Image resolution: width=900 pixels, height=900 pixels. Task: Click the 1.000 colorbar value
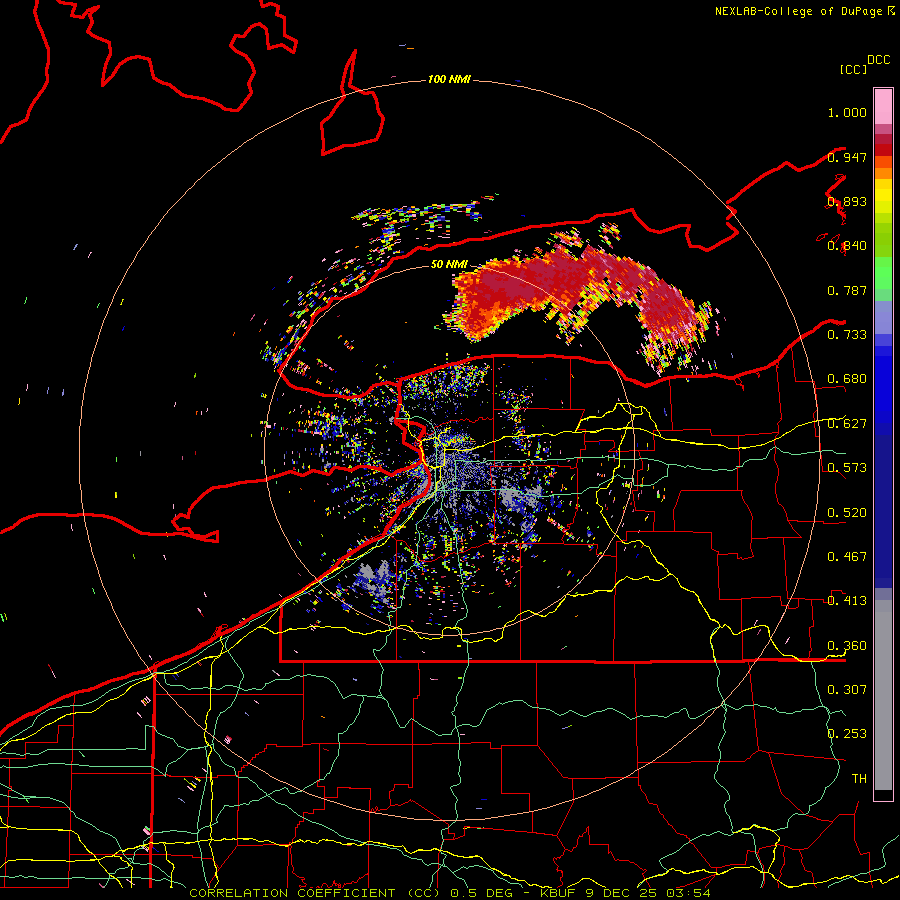tap(847, 112)
